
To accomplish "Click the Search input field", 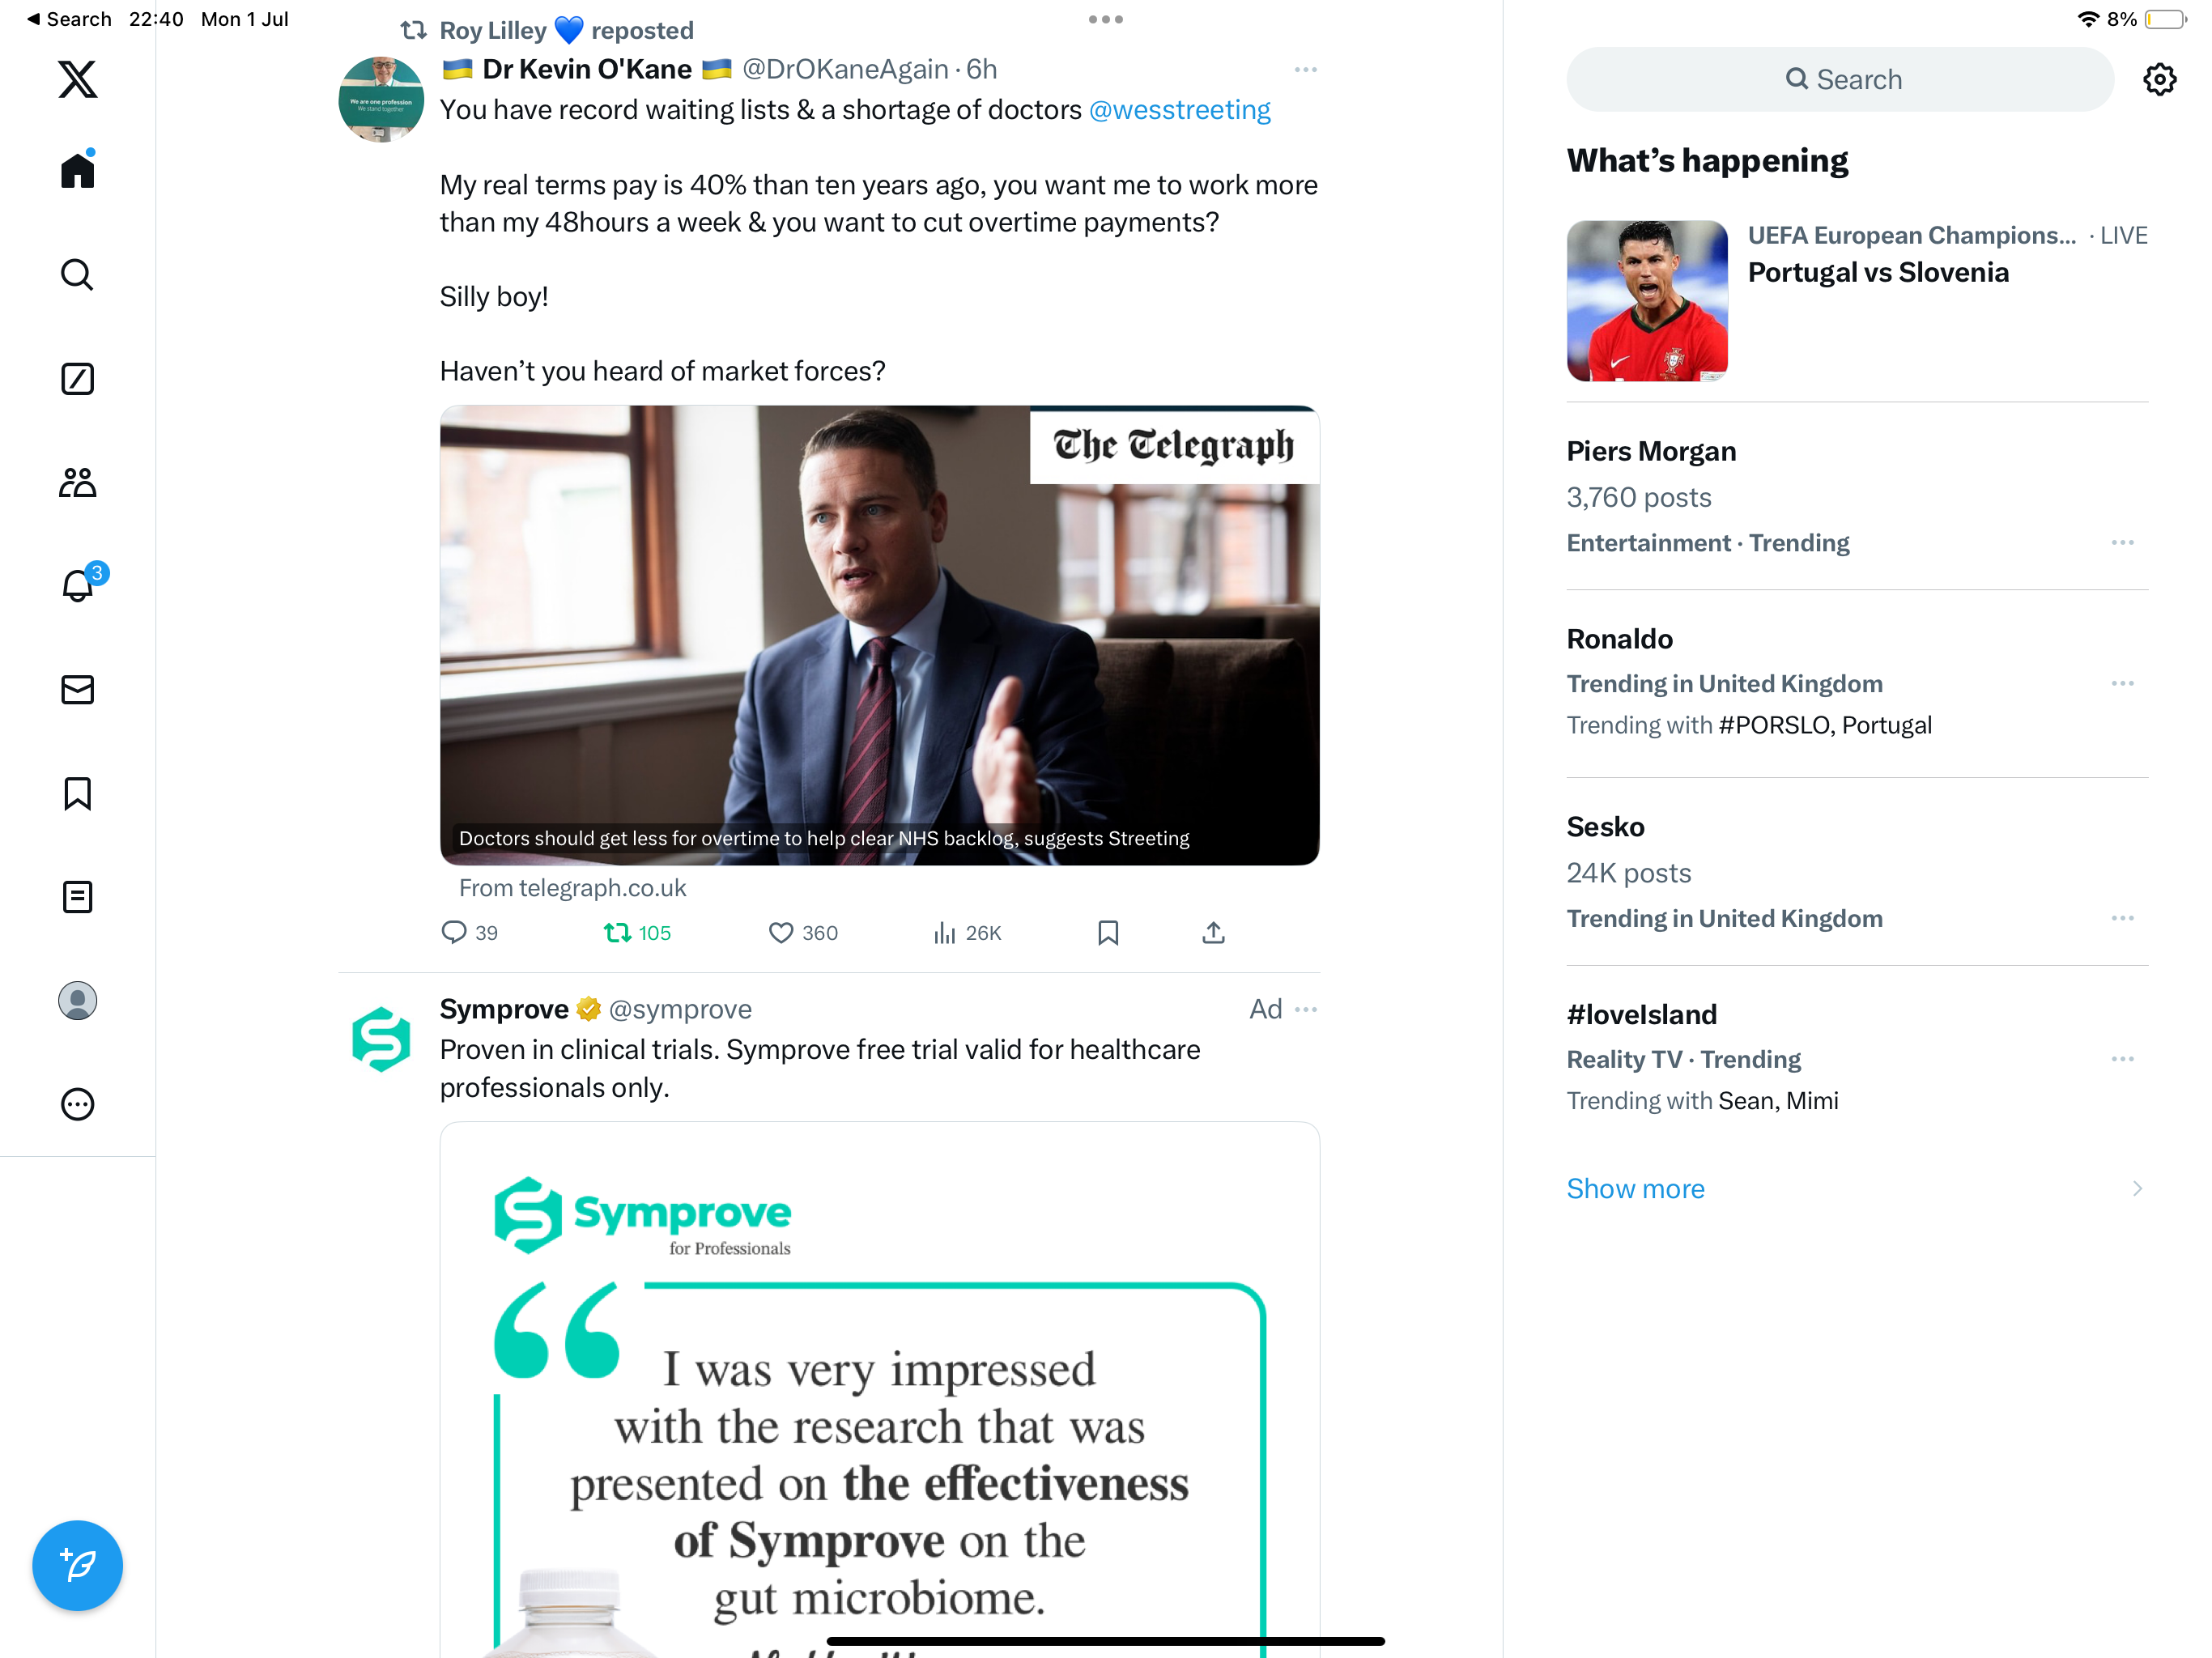I will [x=1840, y=80].
